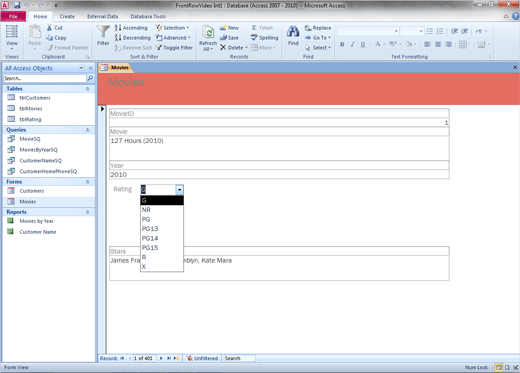Screen dimensions: 520x373
Task: Click Toggle Filter
Action: 174,48
